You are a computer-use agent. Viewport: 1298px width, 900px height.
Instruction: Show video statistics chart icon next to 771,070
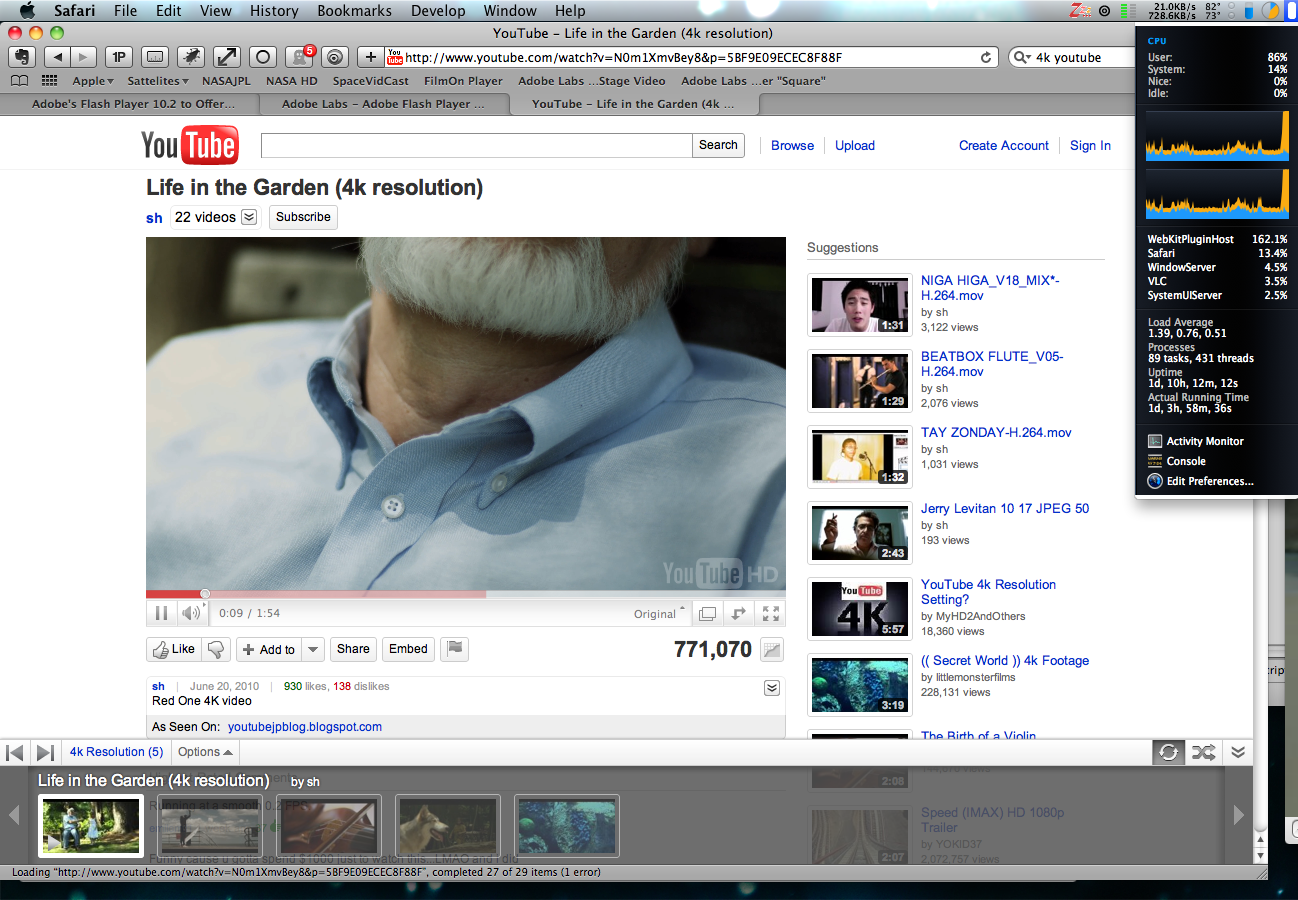click(x=771, y=649)
